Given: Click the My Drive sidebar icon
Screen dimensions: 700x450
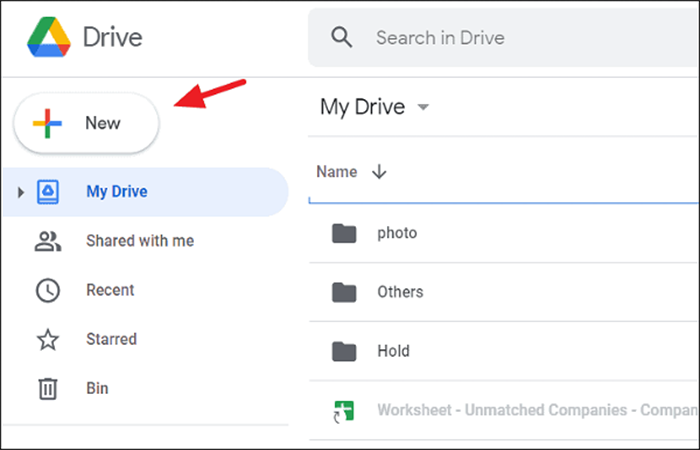Looking at the screenshot, I should pyautogui.click(x=48, y=192).
